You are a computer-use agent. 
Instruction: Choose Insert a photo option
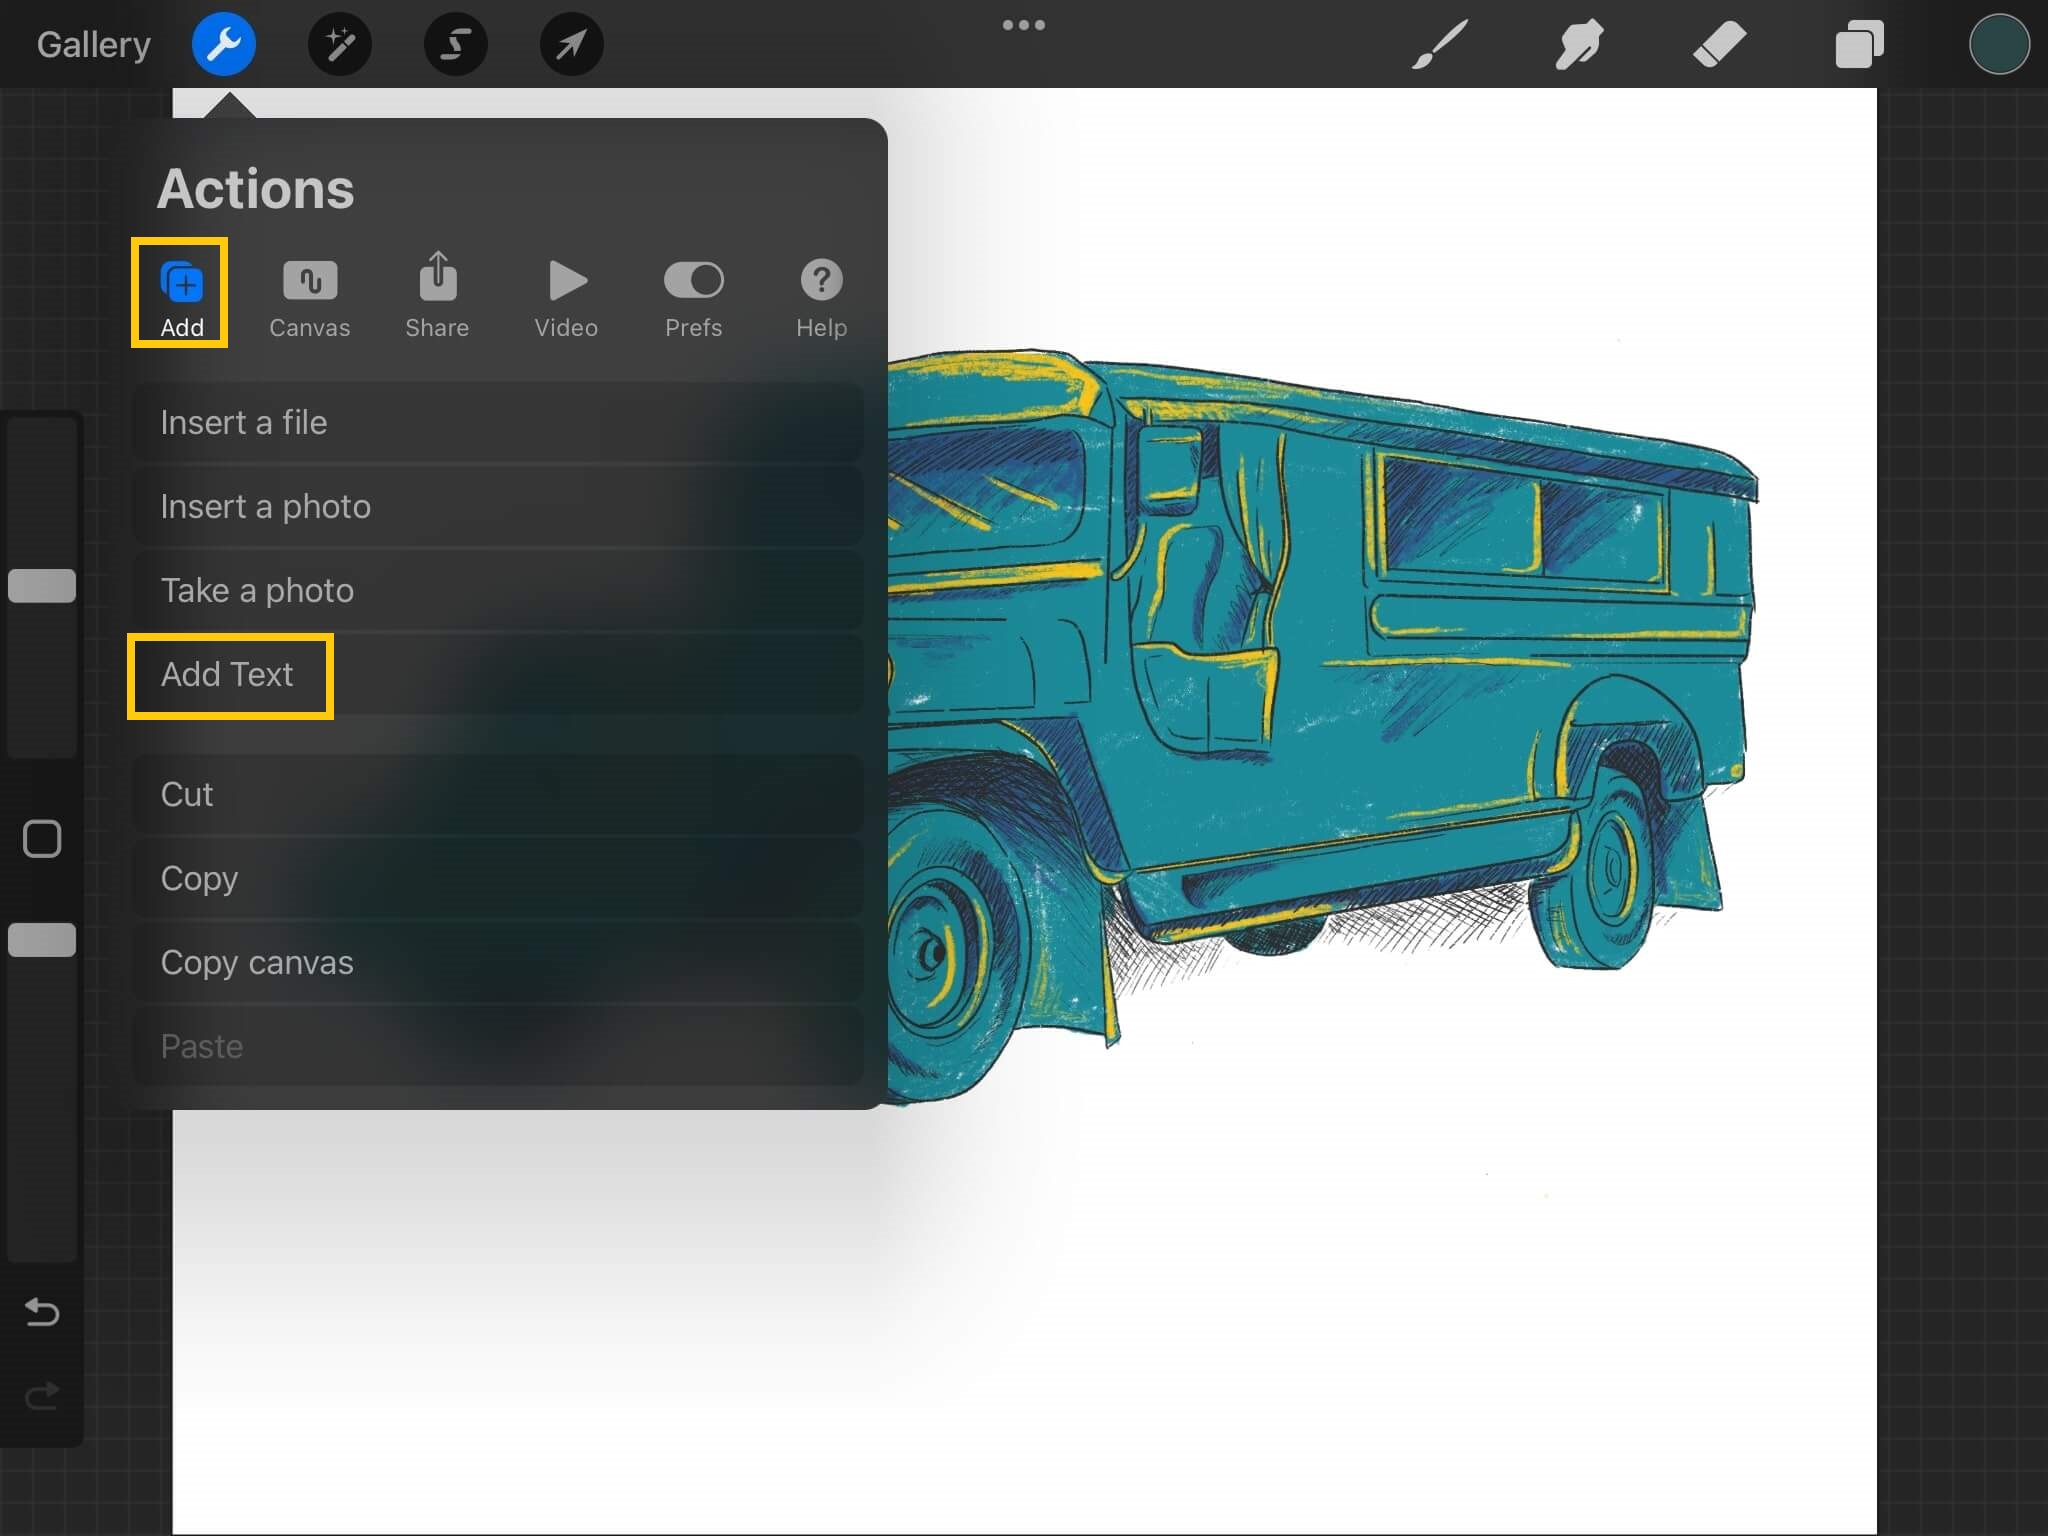tap(266, 507)
